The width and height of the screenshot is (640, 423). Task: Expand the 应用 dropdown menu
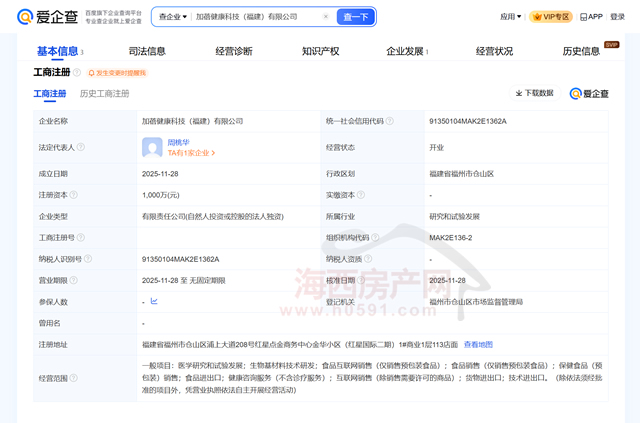point(510,17)
